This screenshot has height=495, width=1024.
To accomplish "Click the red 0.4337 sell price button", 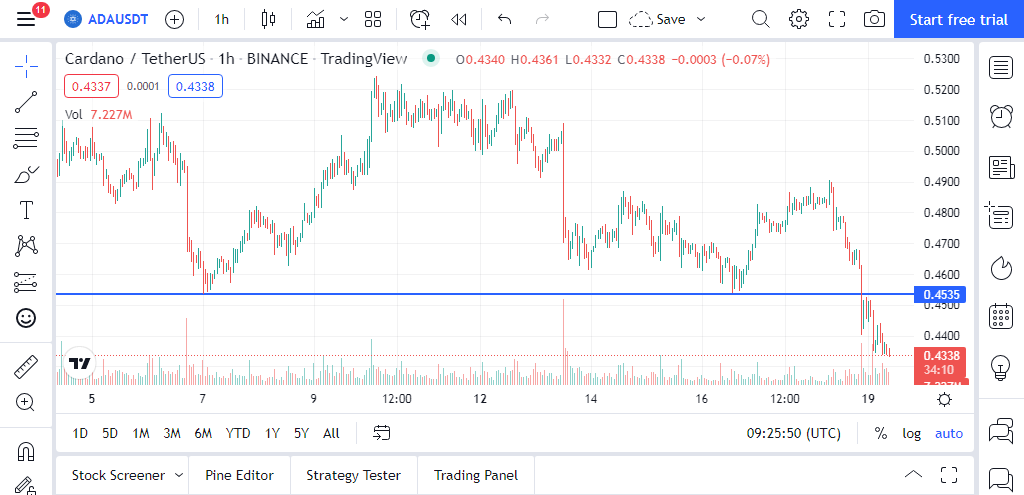I will point(91,86).
